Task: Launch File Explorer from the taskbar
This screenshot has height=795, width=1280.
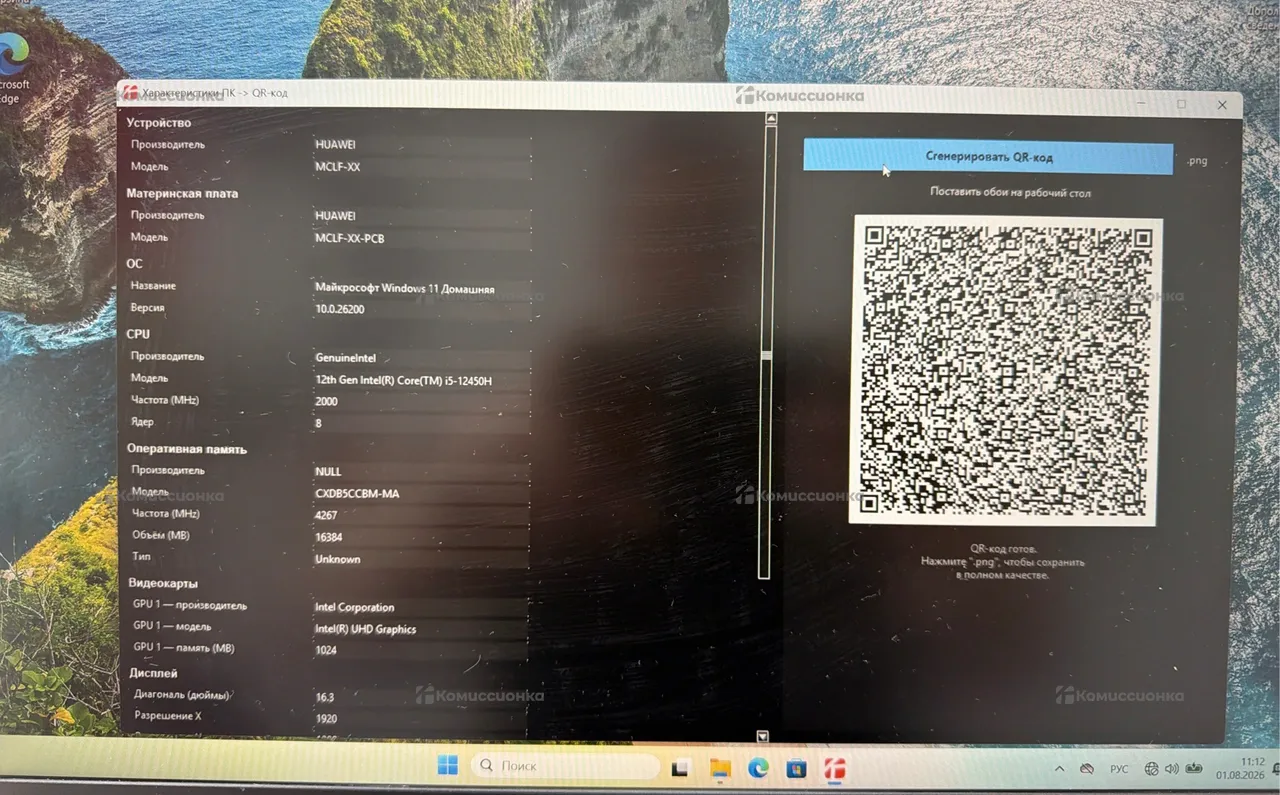Action: tap(720, 768)
